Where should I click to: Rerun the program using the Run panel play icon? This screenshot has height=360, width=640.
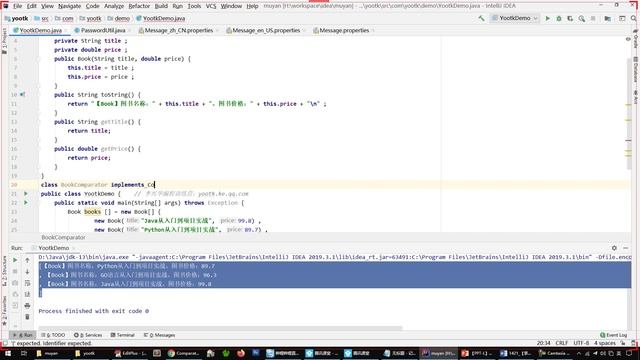(15, 260)
